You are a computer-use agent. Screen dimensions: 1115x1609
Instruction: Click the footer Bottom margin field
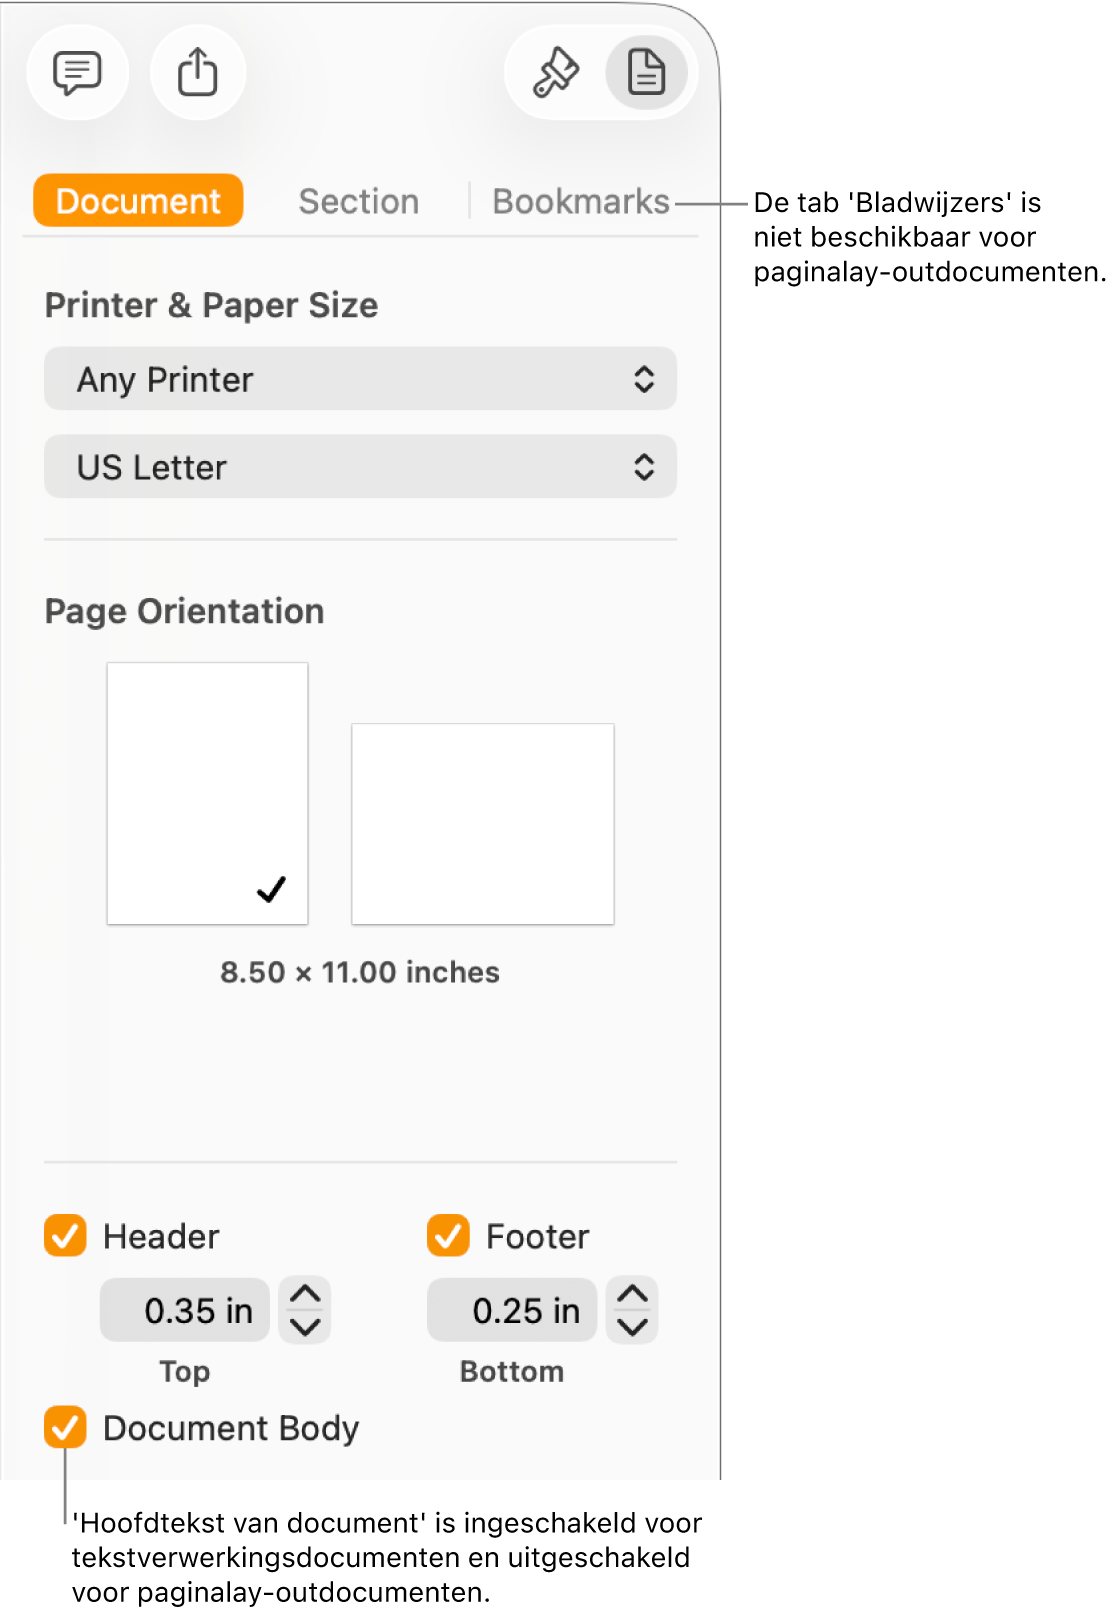pyautogui.click(x=512, y=1310)
